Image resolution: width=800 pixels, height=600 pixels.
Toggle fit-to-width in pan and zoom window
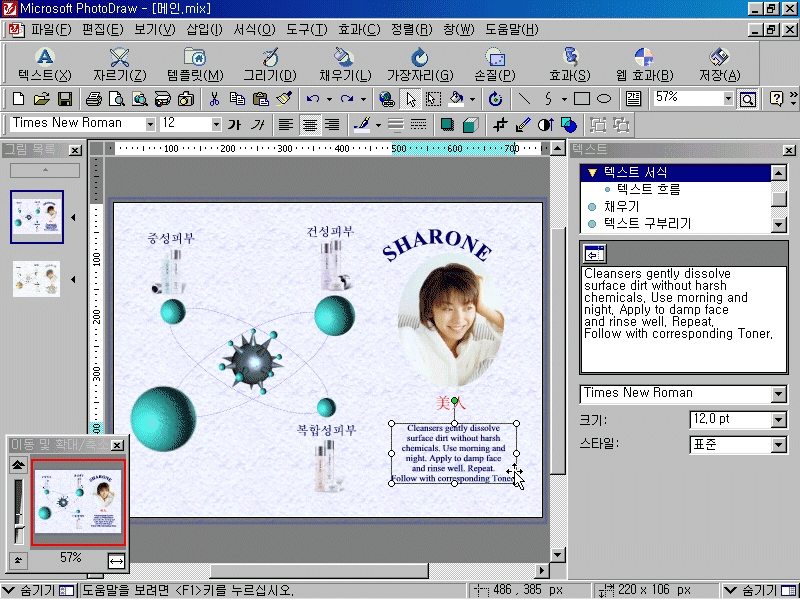coord(116,561)
